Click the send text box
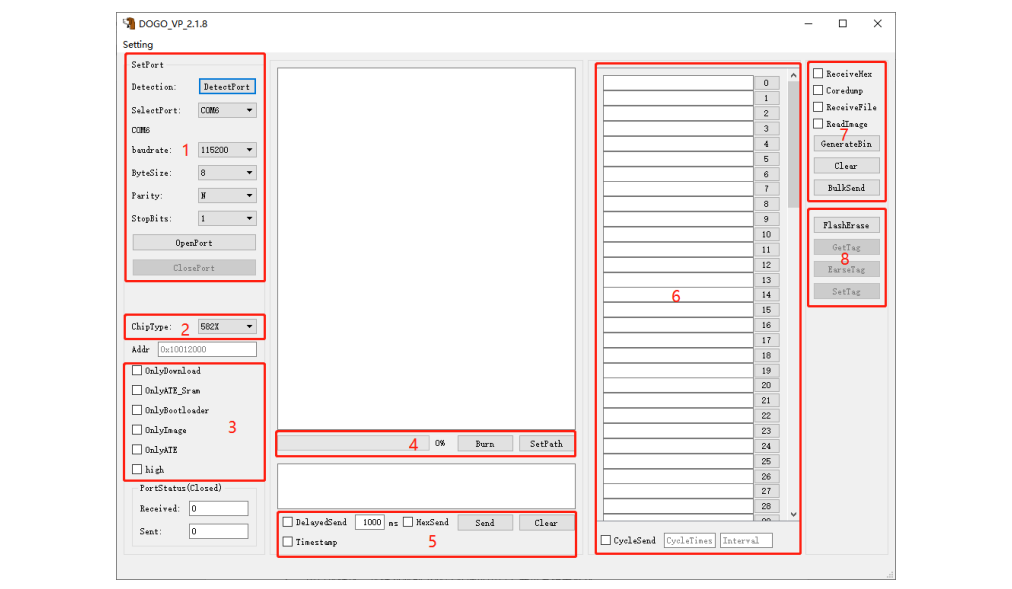The image size is (1012, 589). tap(426, 486)
